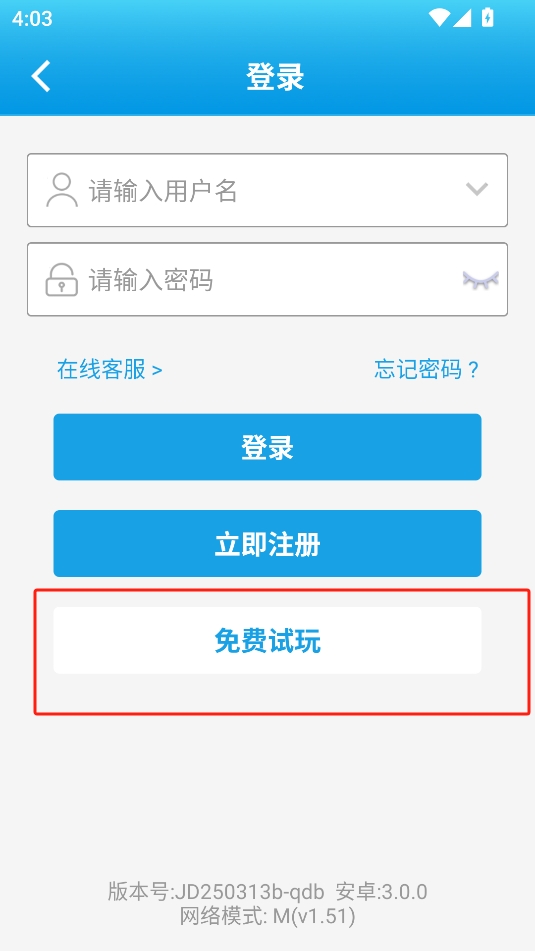Screen dimensions: 535x951
Task: Tap the 立即注册 register button
Action: (268, 543)
